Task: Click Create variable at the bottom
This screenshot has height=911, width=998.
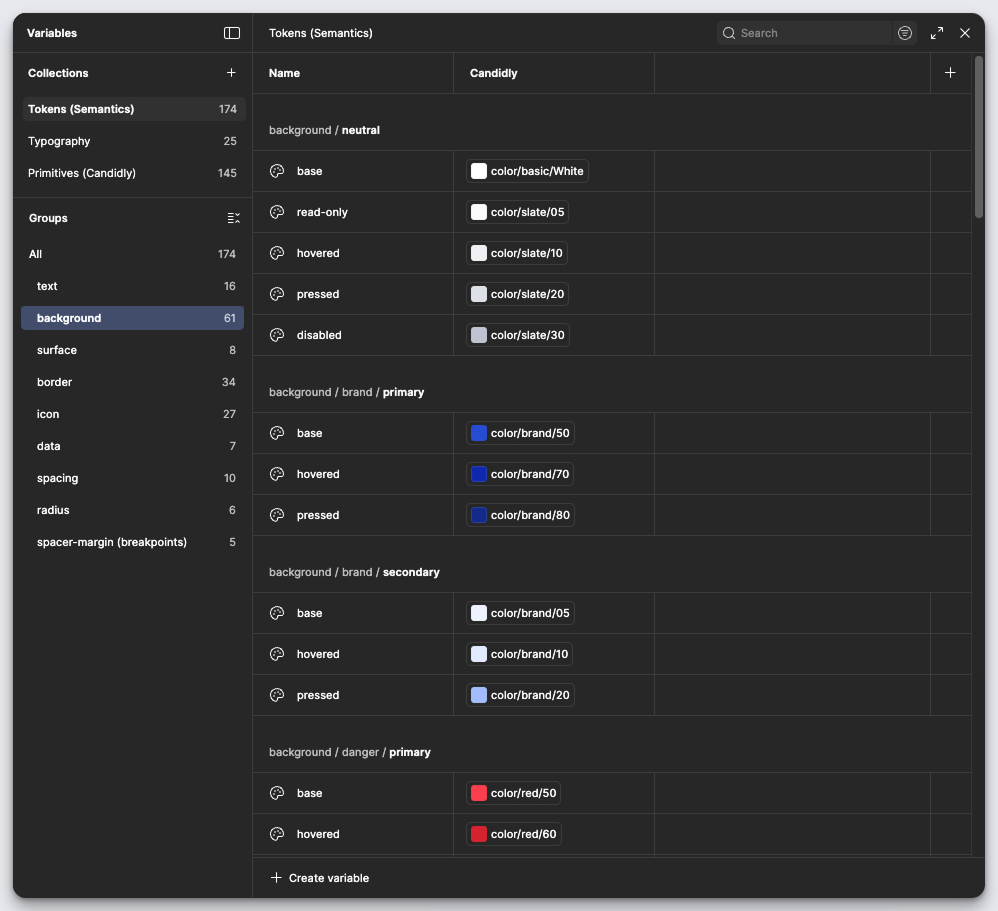Action: click(x=319, y=878)
